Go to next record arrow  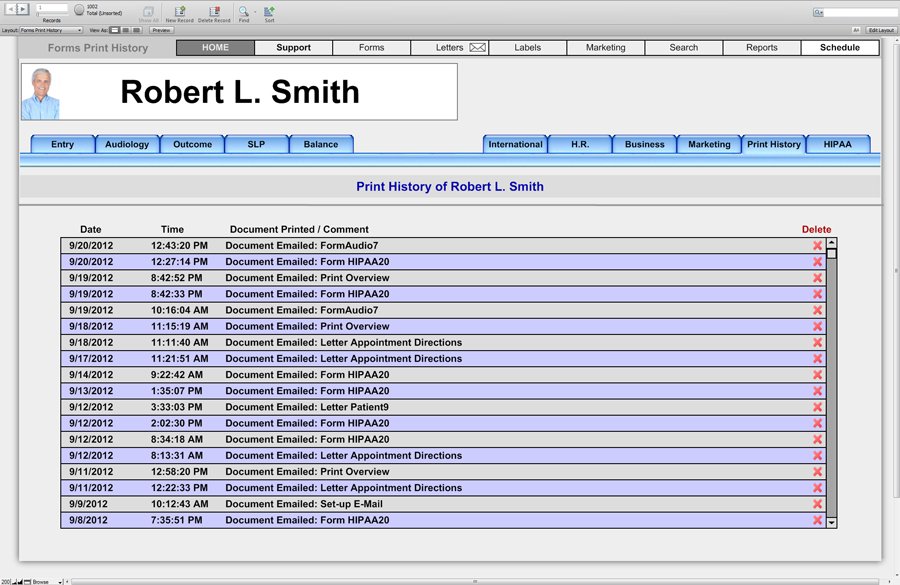click(x=22, y=9)
